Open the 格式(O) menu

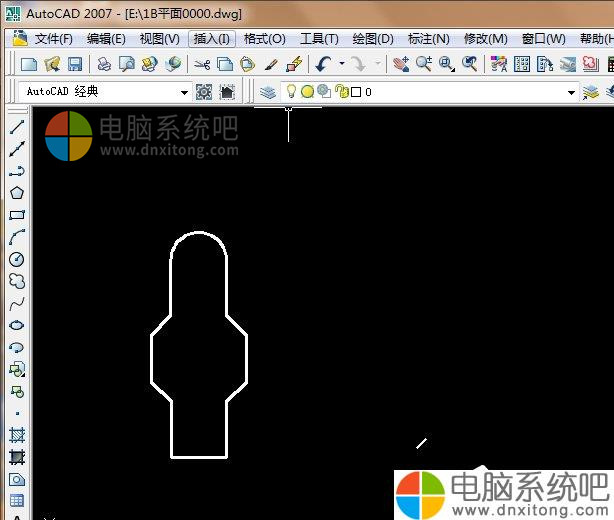coord(265,39)
